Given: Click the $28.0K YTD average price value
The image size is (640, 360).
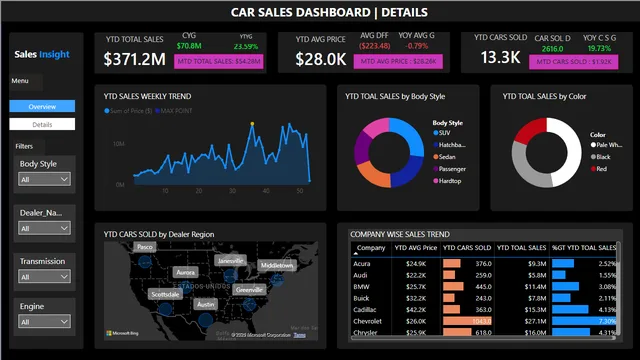Looking at the screenshot, I should coord(321,59).
